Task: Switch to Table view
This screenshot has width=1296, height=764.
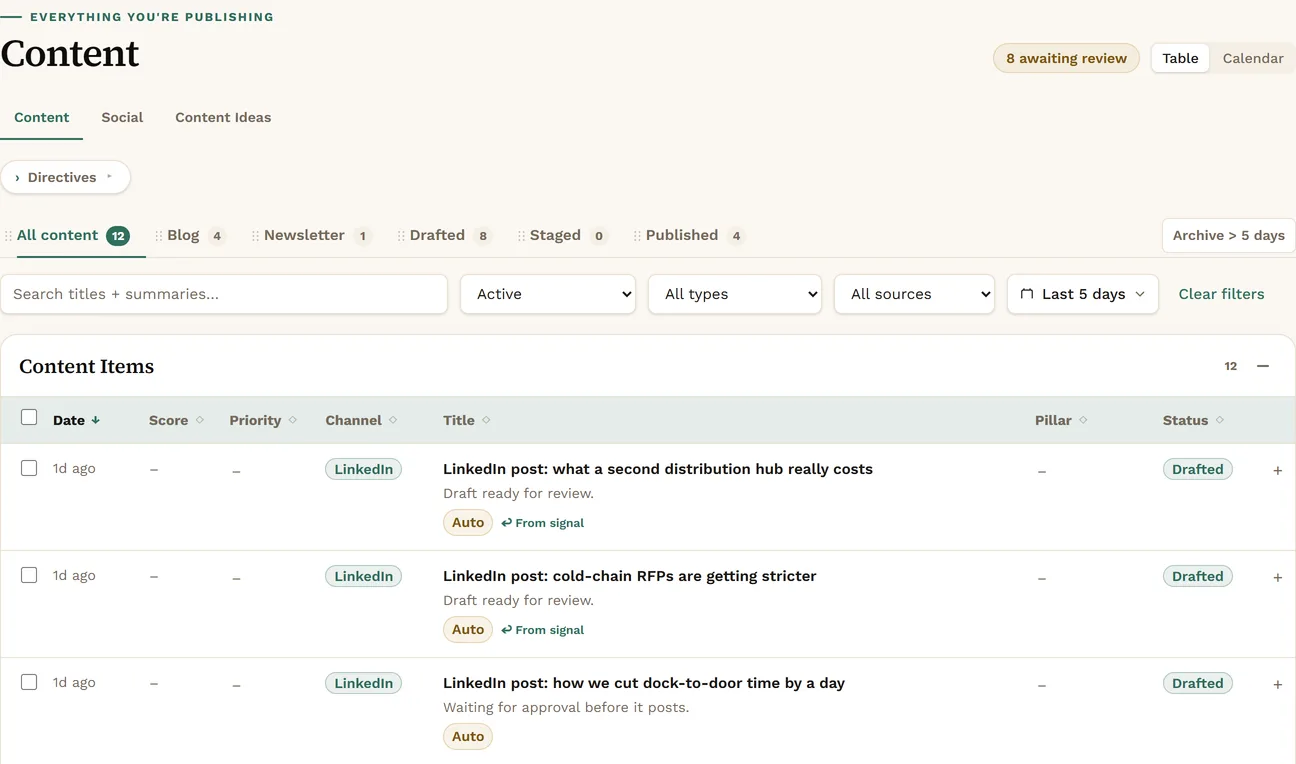Action: [x=1180, y=58]
